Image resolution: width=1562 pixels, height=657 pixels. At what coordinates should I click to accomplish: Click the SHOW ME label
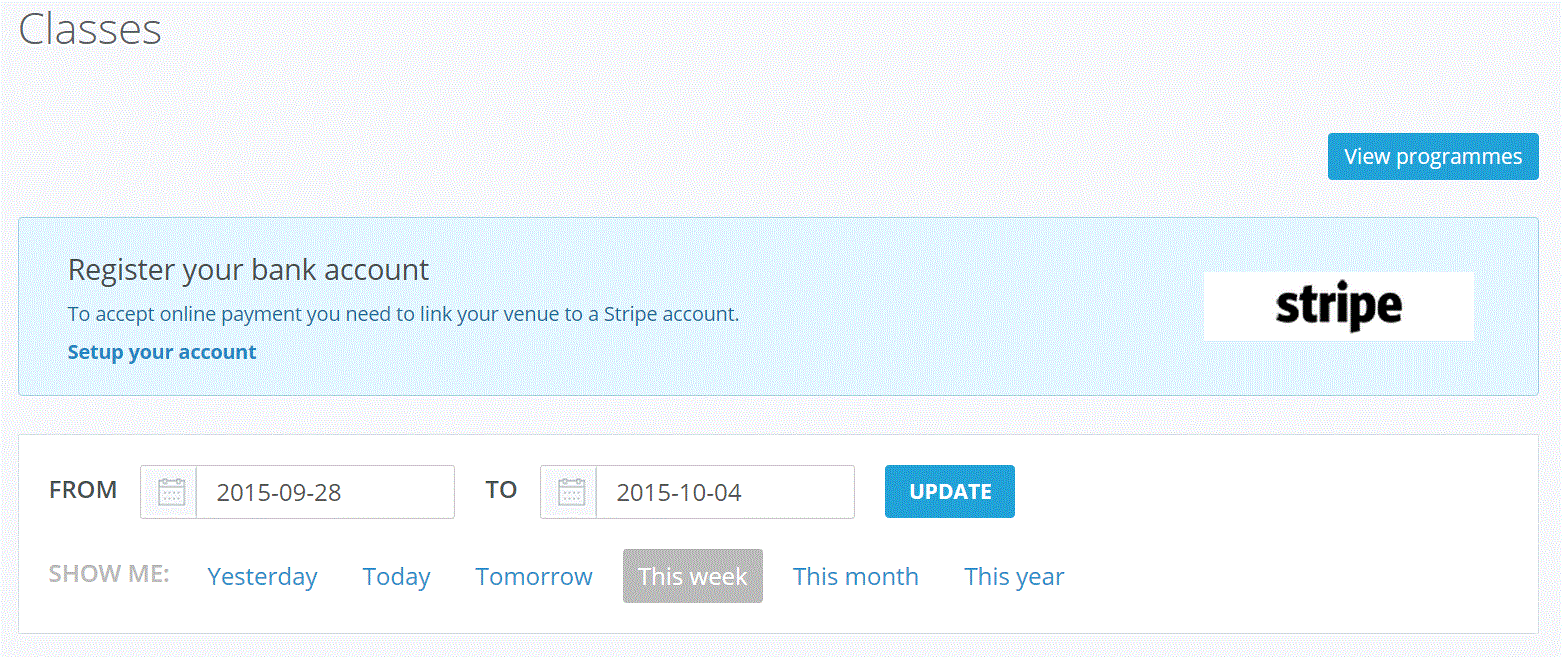pyautogui.click(x=109, y=575)
